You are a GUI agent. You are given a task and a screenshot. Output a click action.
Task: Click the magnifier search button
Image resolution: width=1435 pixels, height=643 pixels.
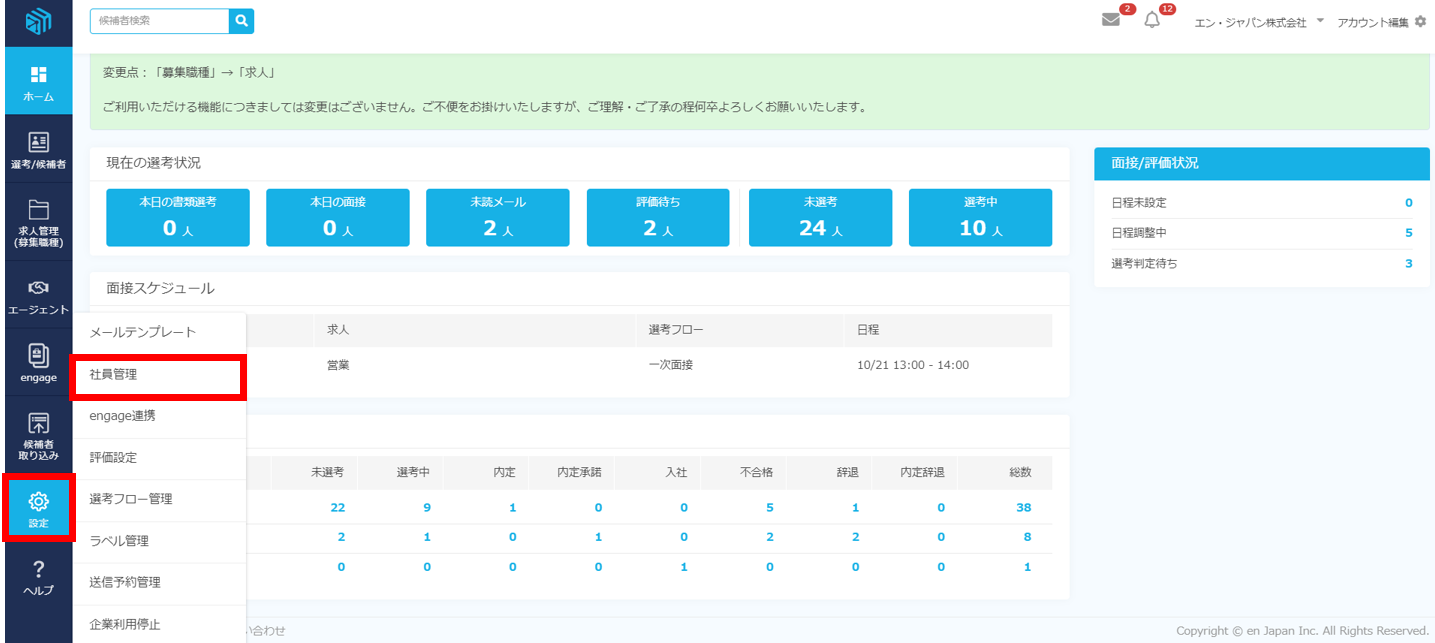tap(241, 21)
